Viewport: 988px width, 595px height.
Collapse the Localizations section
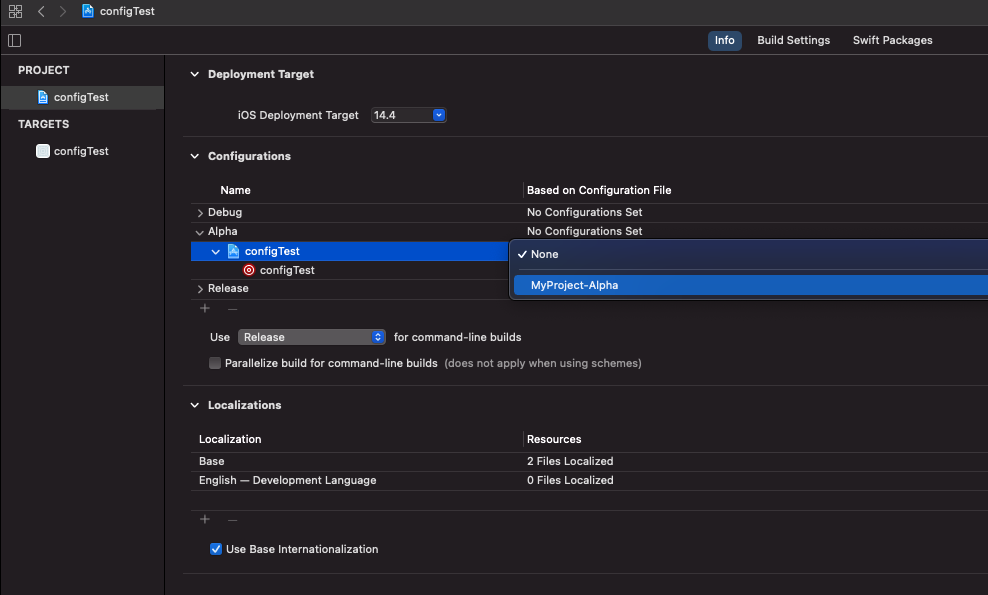click(x=195, y=405)
